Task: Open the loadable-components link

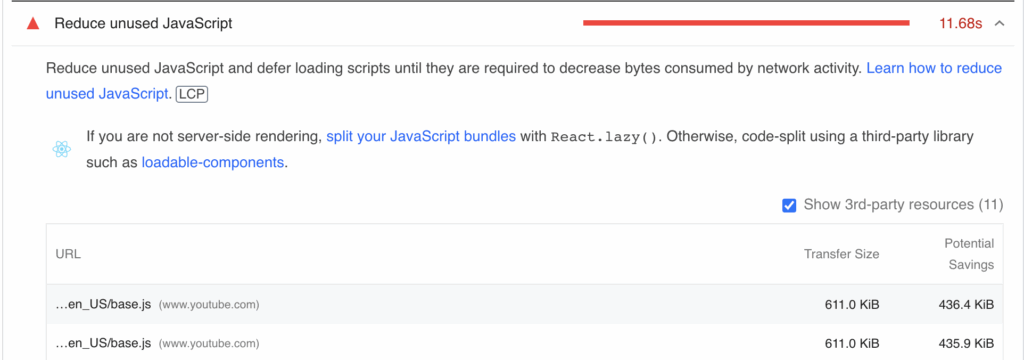Action: click(213, 162)
